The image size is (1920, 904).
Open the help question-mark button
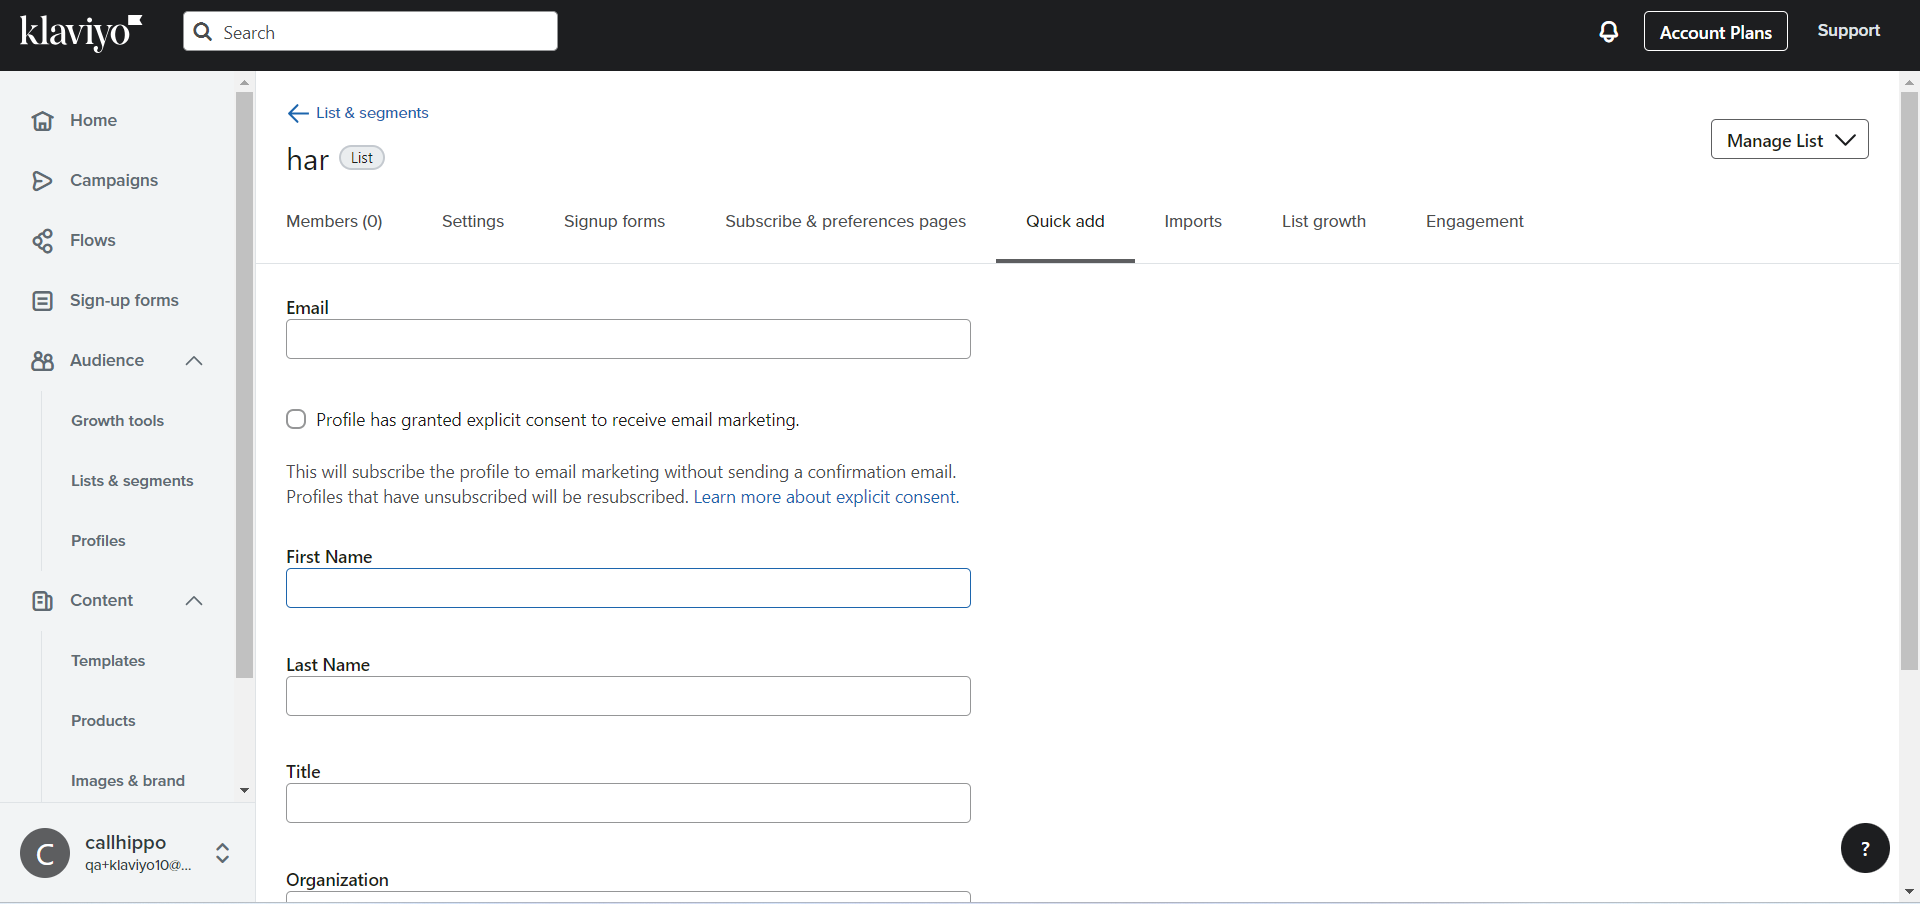(1865, 848)
